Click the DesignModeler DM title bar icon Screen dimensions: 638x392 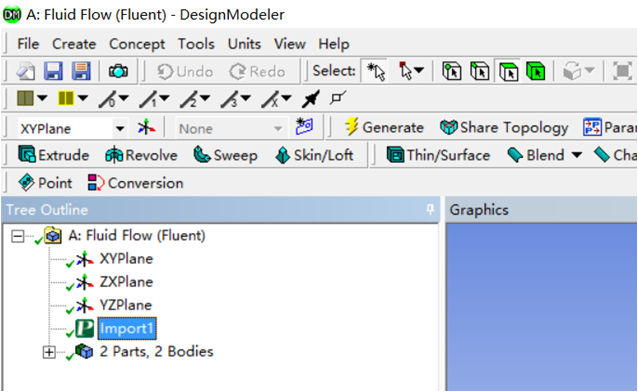point(12,15)
